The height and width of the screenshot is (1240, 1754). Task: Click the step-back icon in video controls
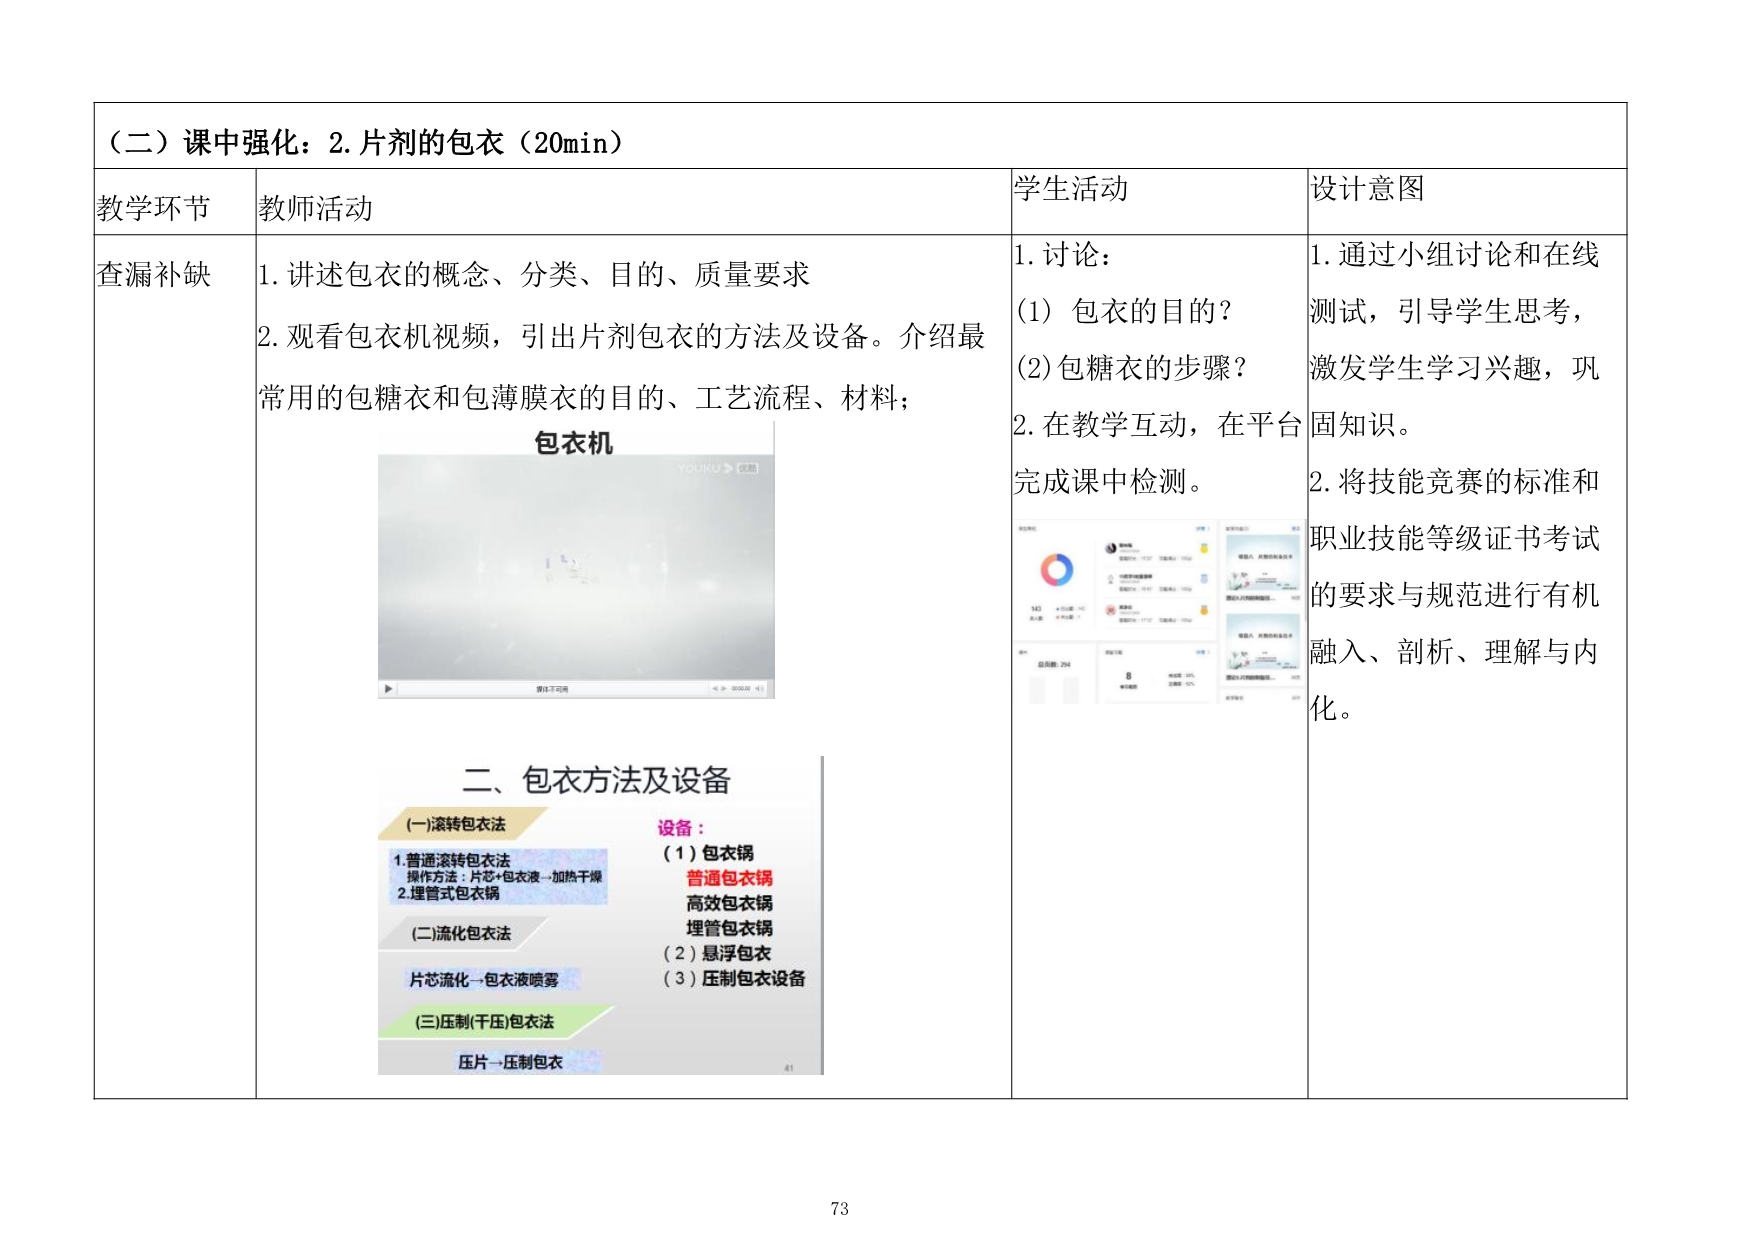tap(714, 689)
